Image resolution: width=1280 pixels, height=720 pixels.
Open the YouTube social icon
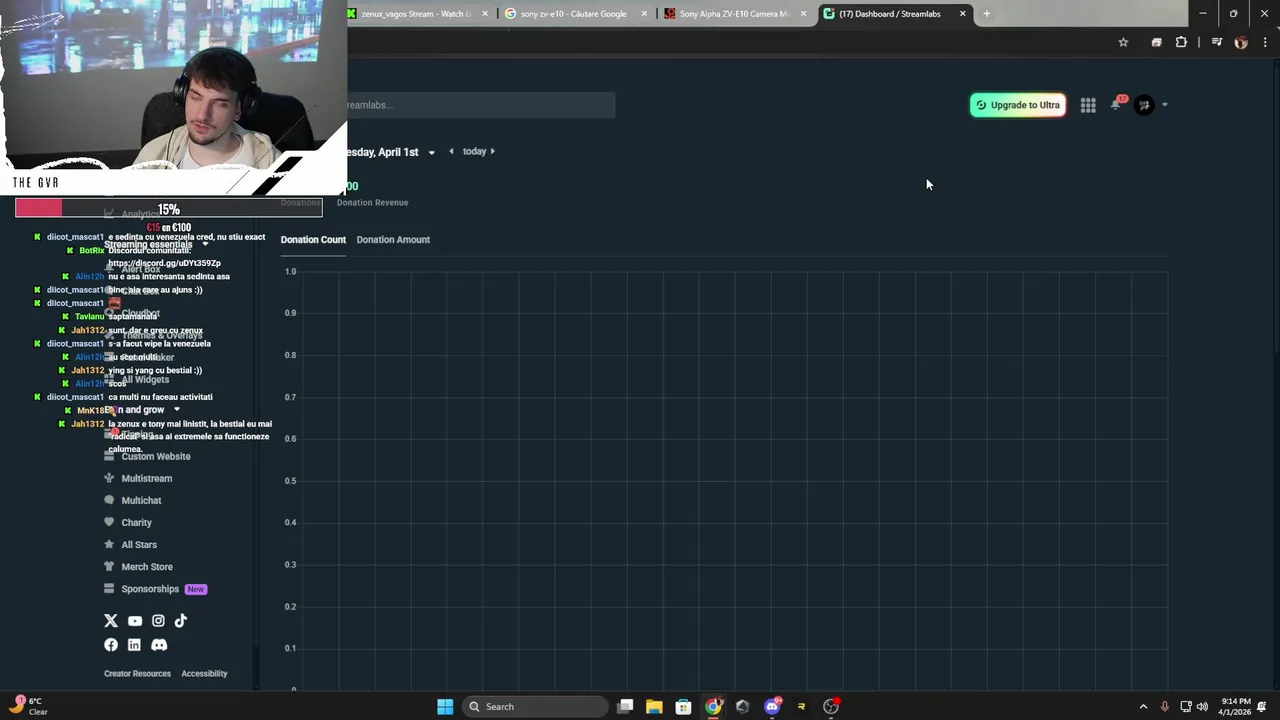135,621
